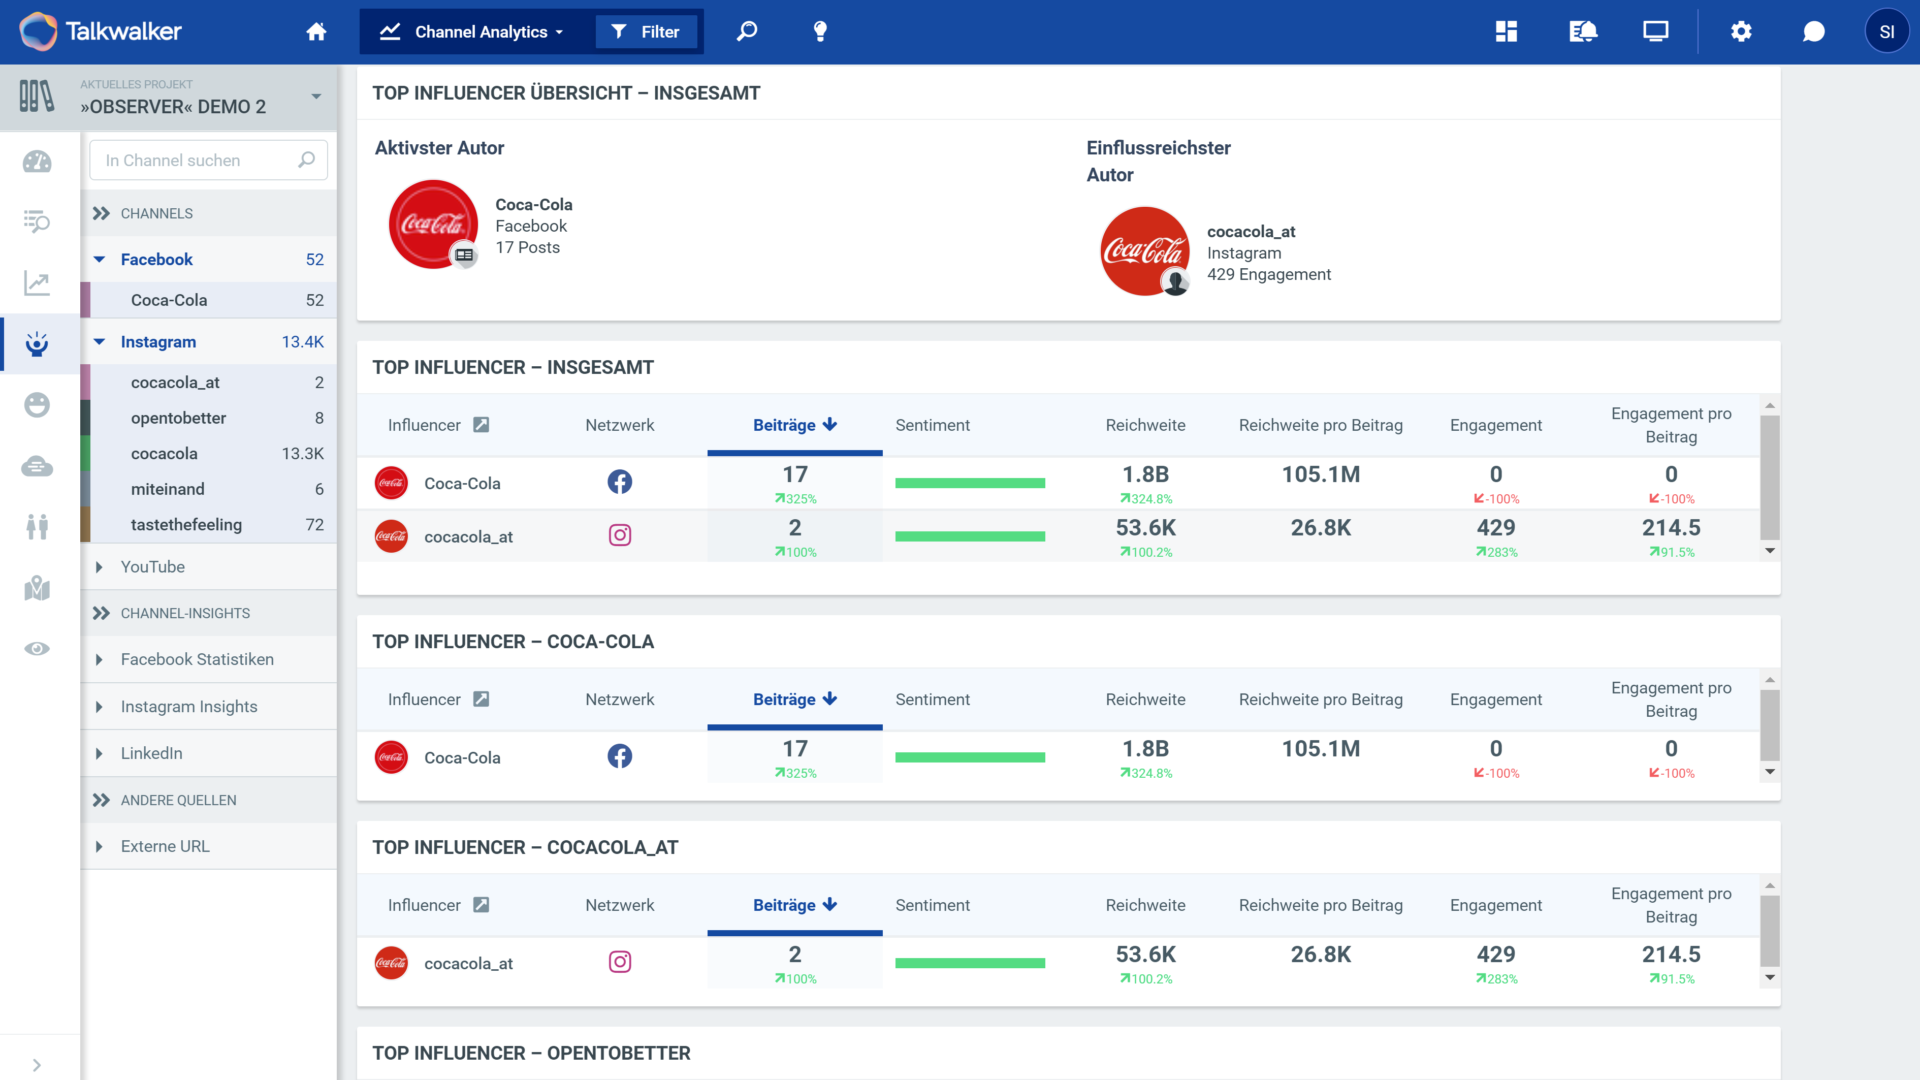Open Coca-Cola influencer in Insgesamt table
Viewport: 1920px width, 1080px height.
pyautogui.click(x=462, y=483)
